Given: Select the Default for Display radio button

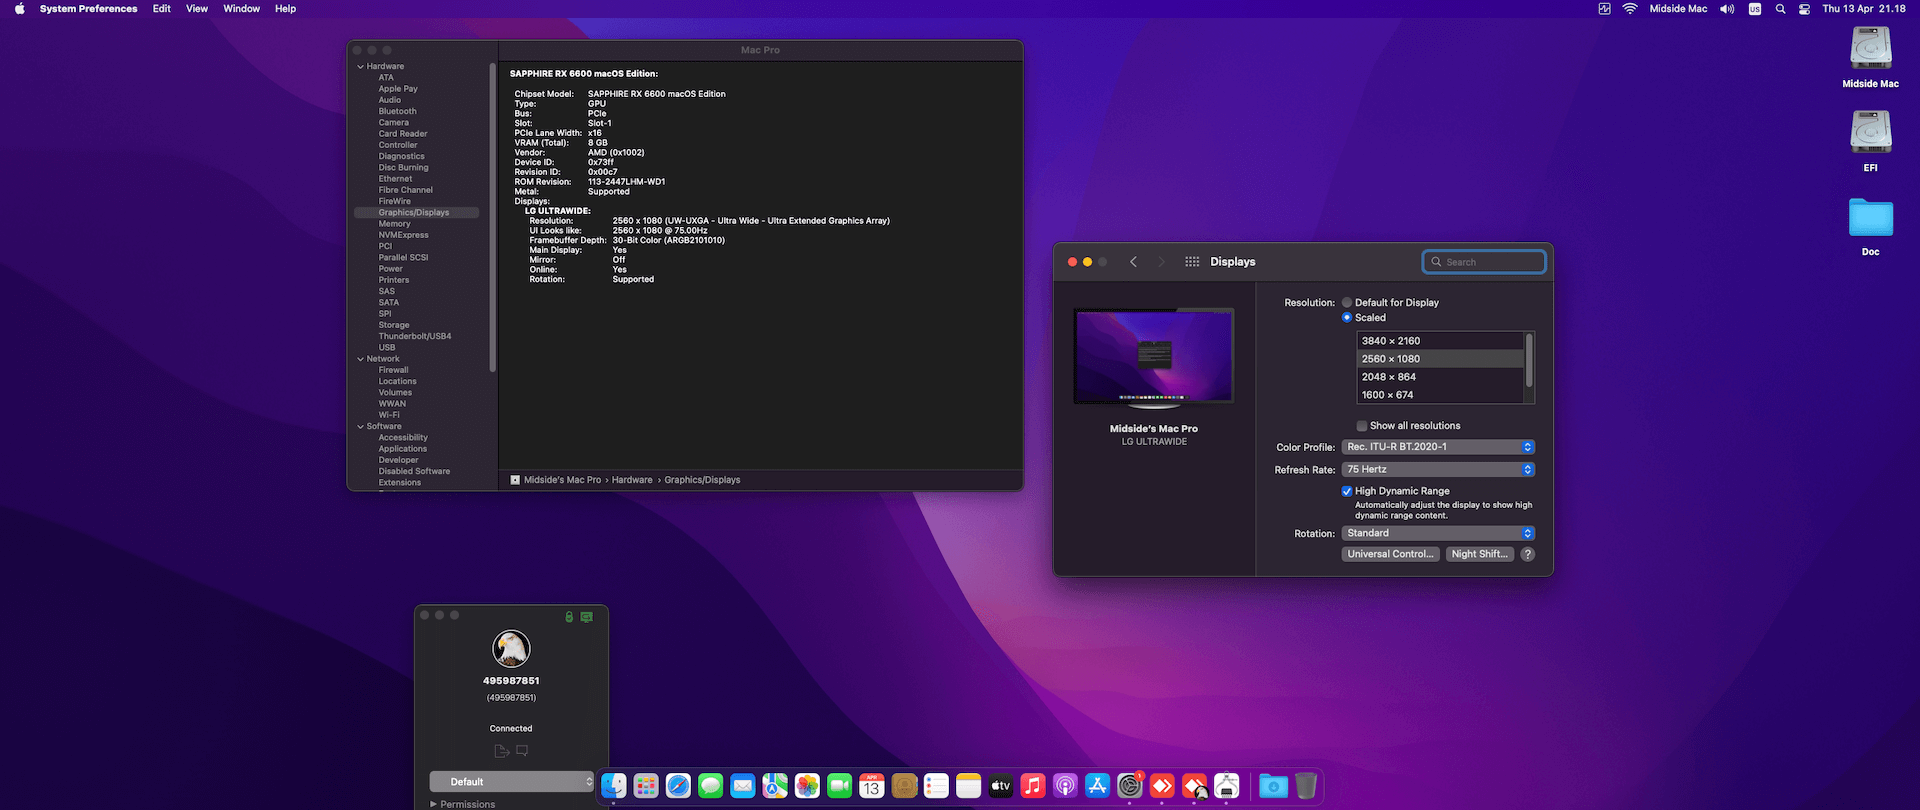Looking at the screenshot, I should (x=1347, y=303).
